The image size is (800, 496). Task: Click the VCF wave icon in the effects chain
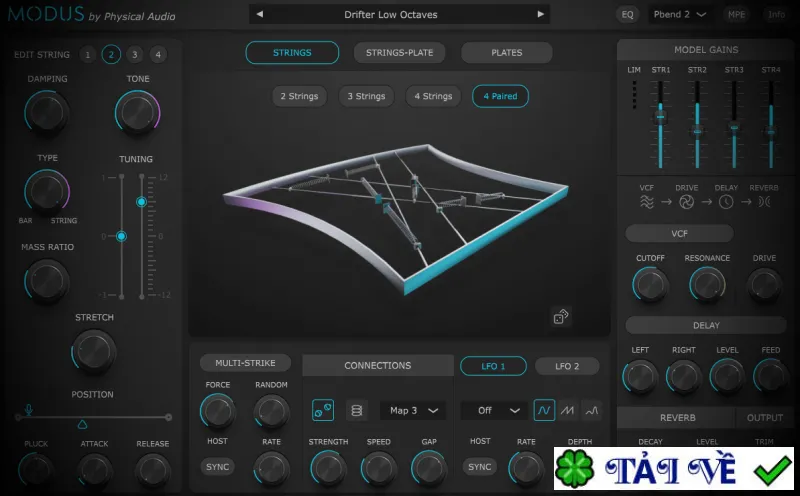pyautogui.click(x=646, y=202)
